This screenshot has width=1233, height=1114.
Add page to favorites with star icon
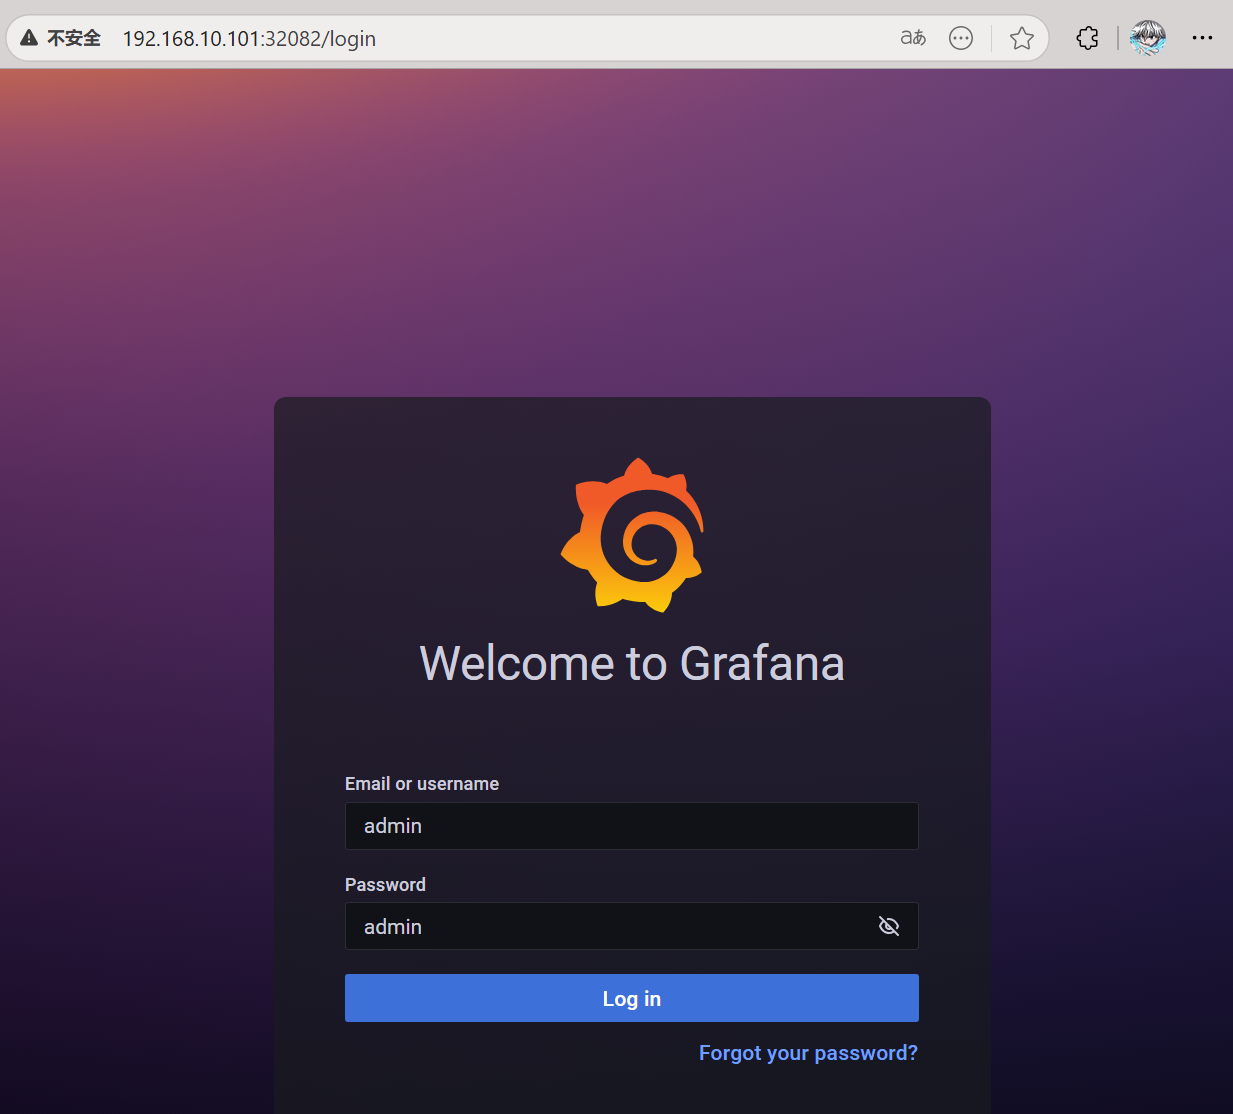(x=1021, y=38)
